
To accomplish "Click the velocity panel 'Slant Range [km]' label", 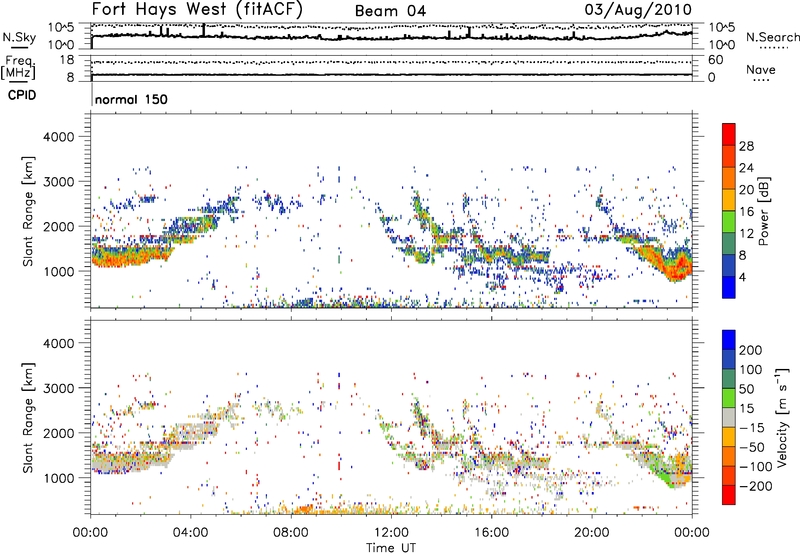I will coord(29,418).
